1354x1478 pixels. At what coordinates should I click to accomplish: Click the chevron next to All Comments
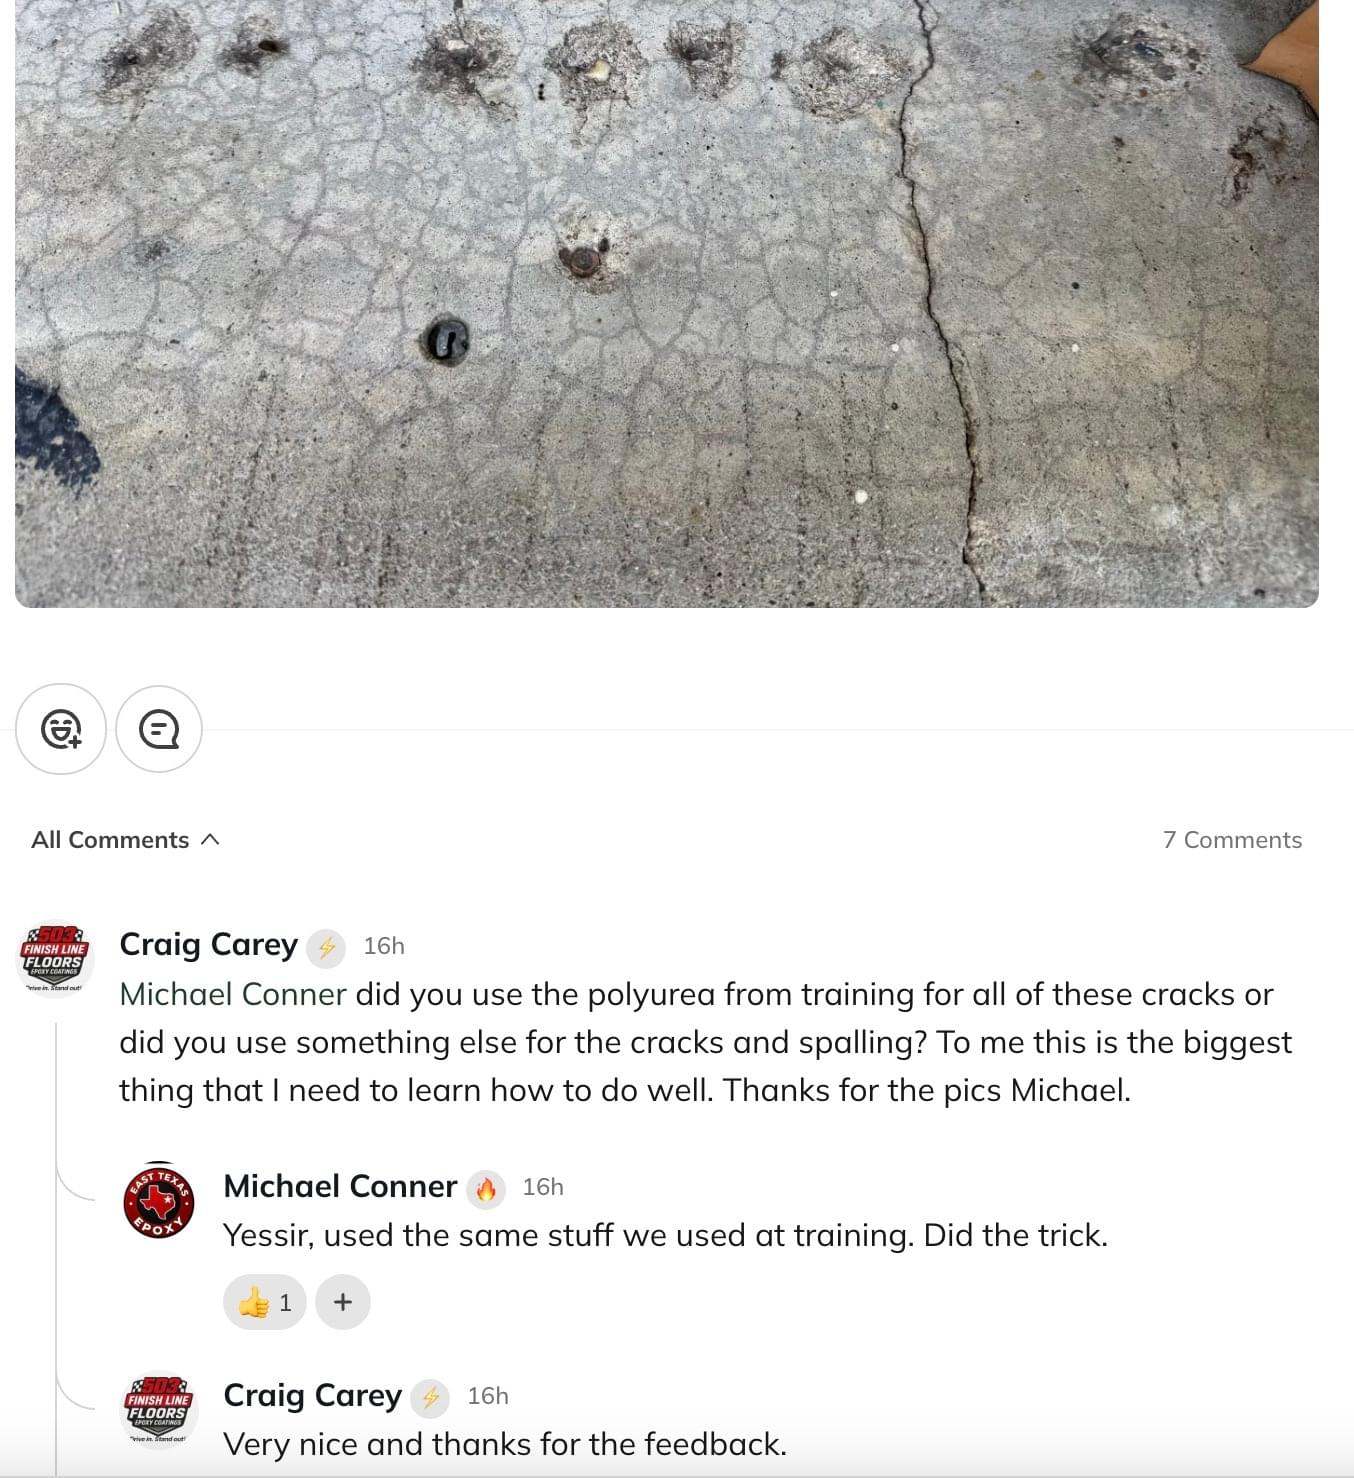tap(210, 840)
